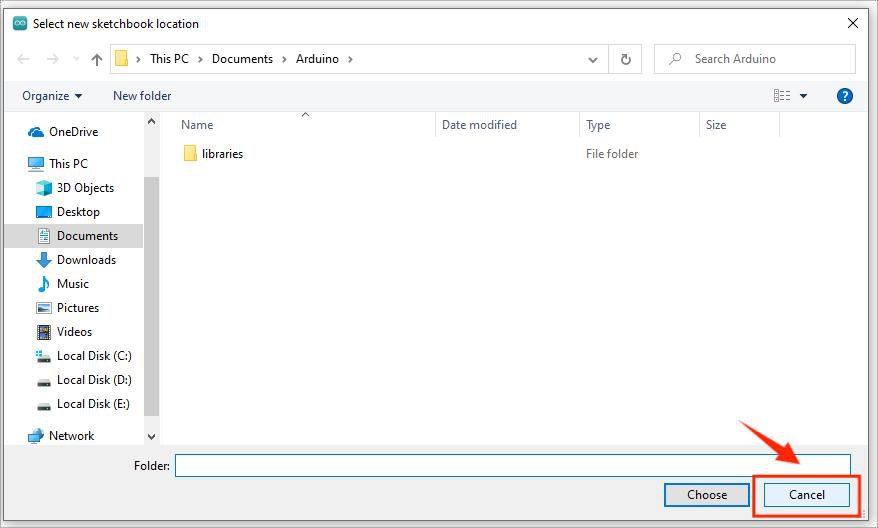Screen dimensions: 878x528
Task: Click the OneDrive cloud icon
Action: coord(36,132)
